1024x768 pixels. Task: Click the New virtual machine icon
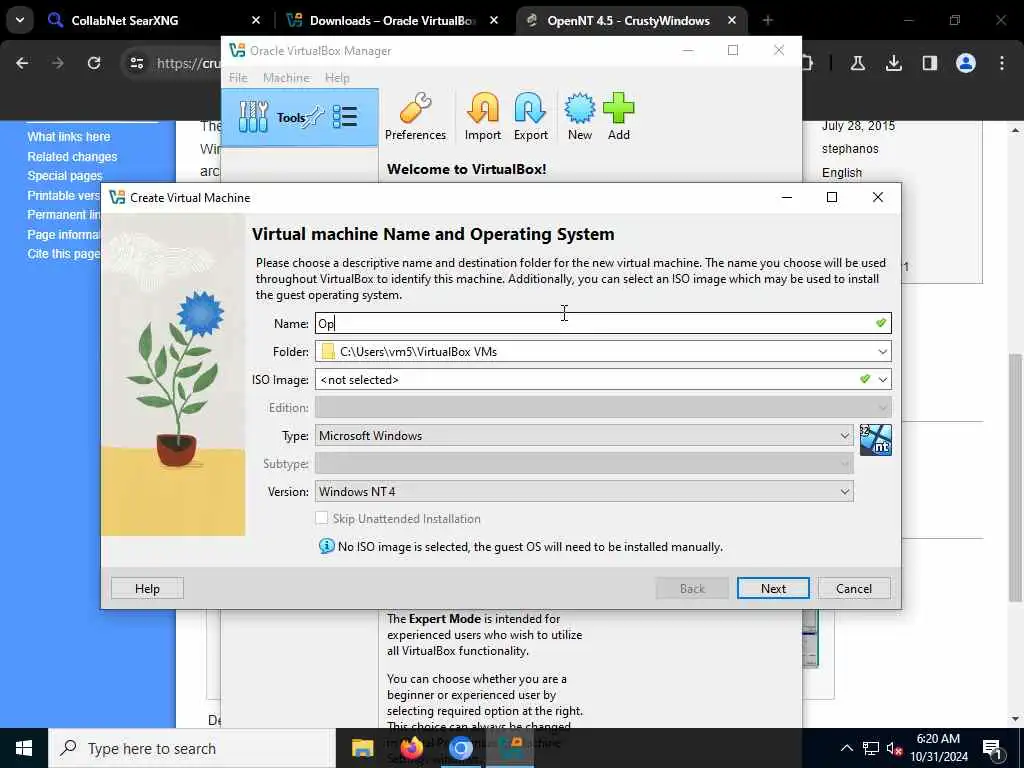coord(579,117)
